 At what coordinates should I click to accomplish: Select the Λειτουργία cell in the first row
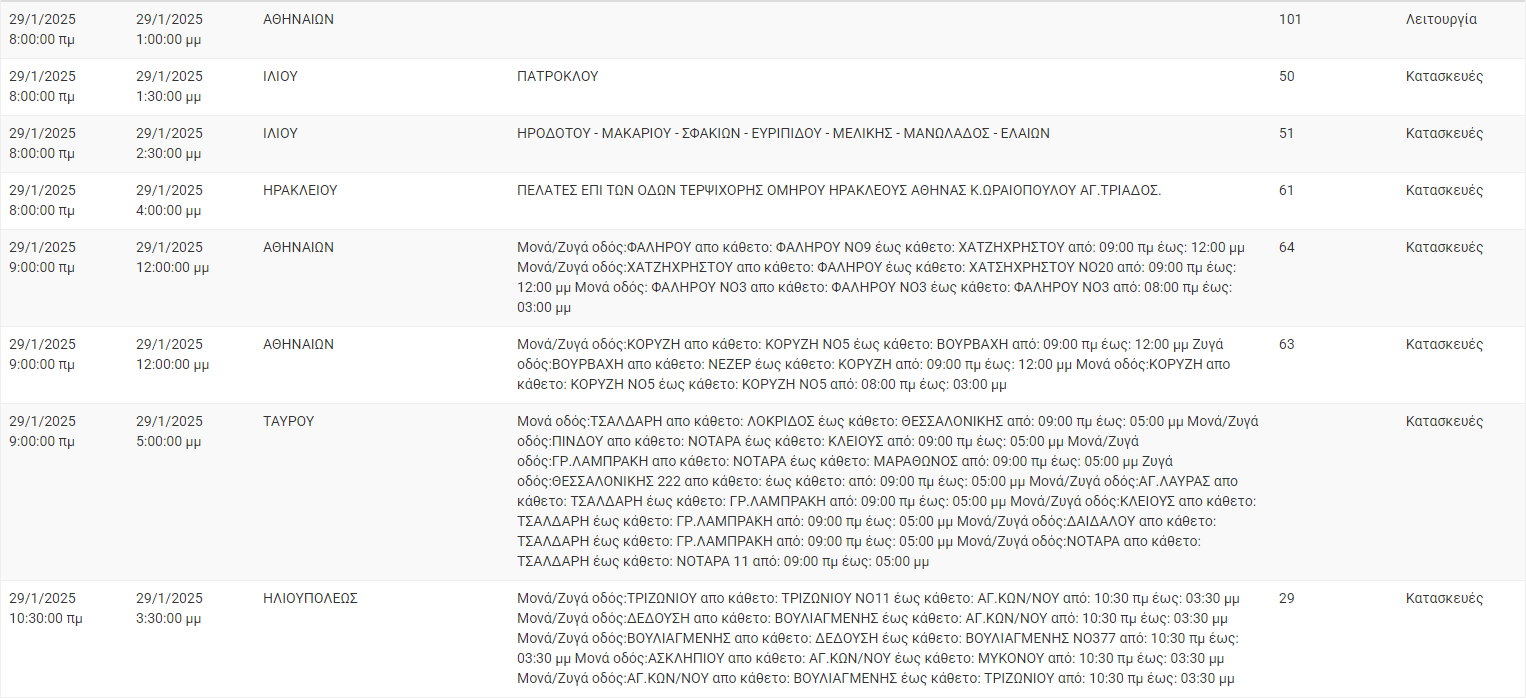[1441, 19]
